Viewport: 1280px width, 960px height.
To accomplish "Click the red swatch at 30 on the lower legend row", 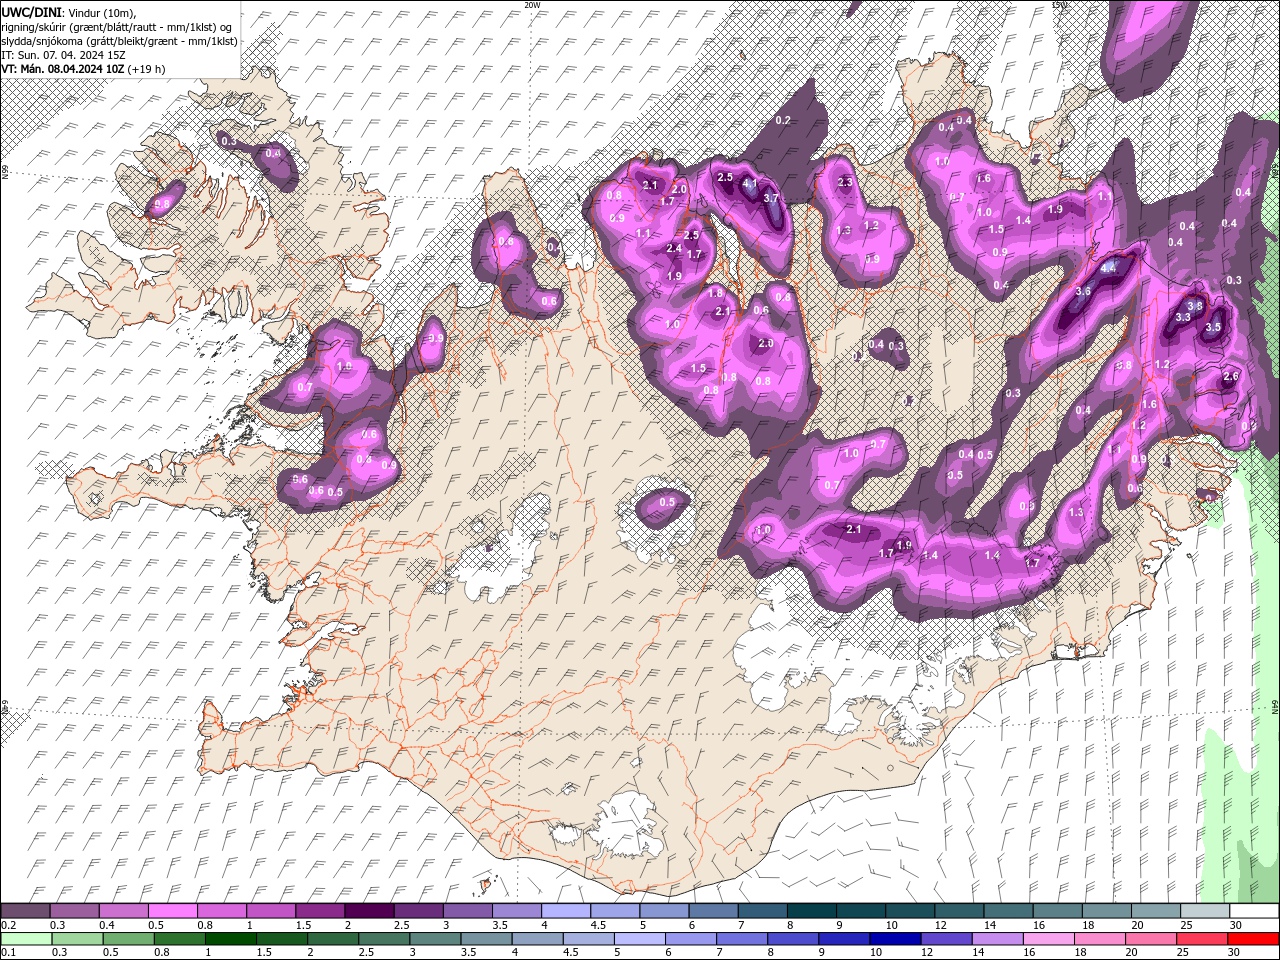I will click(x=1254, y=939).
